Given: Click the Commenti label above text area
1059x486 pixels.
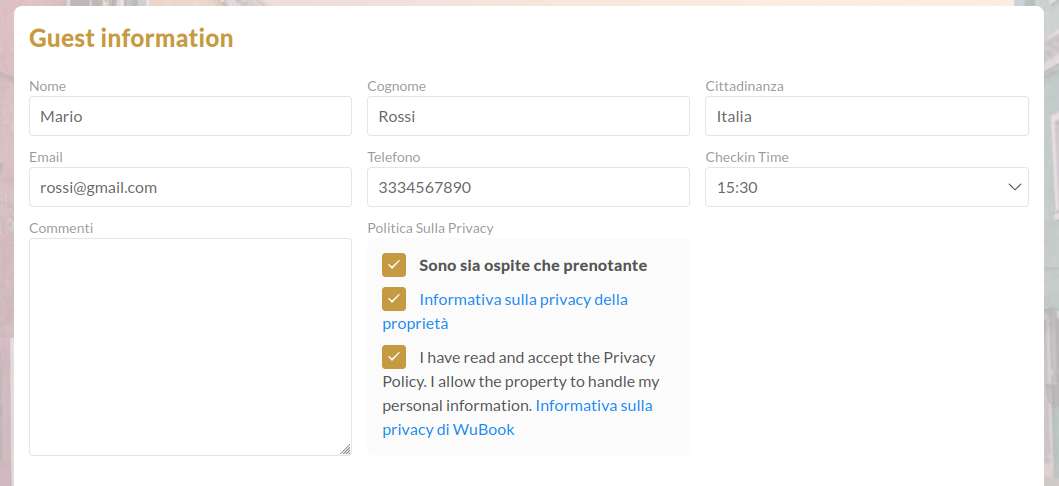Looking at the screenshot, I should click(x=61, y=228).
